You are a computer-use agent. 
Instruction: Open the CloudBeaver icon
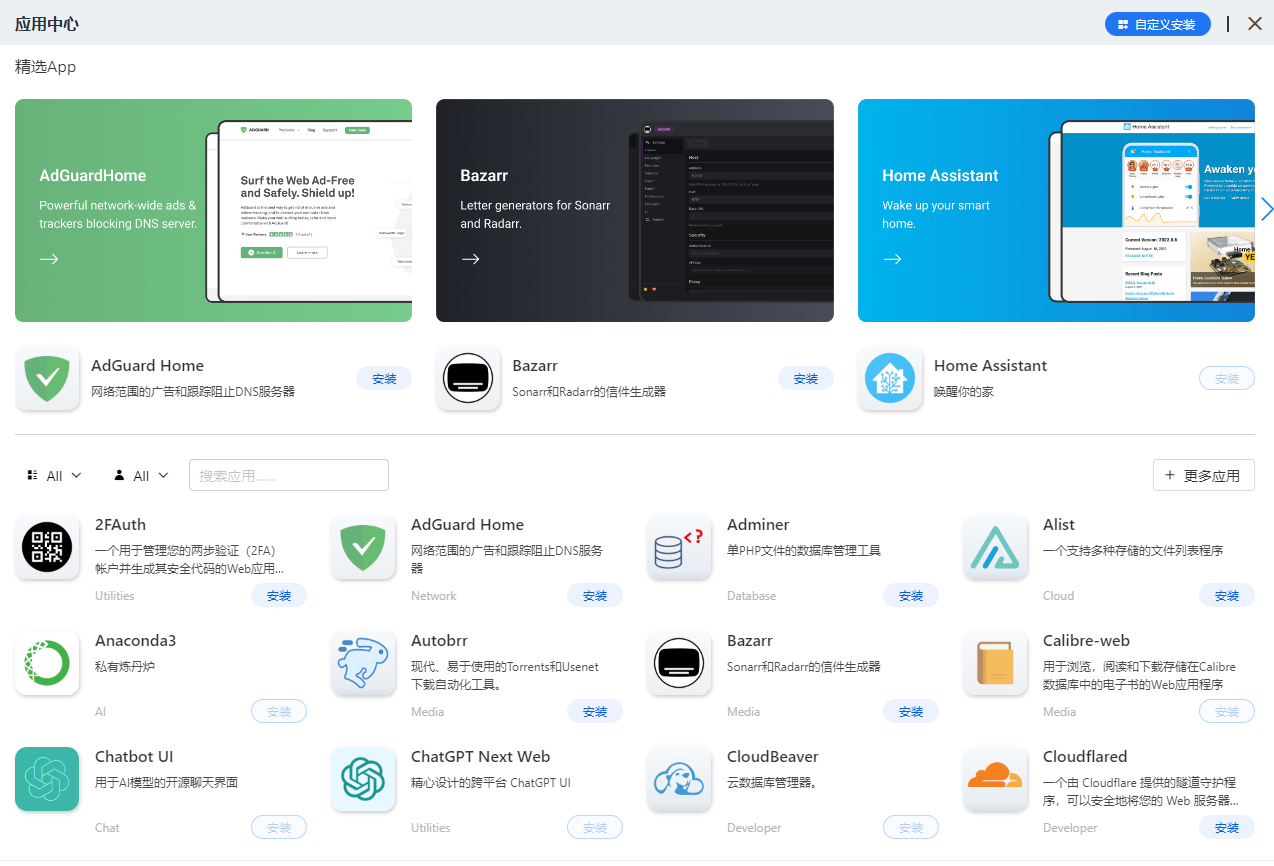[x=679, y=779]
